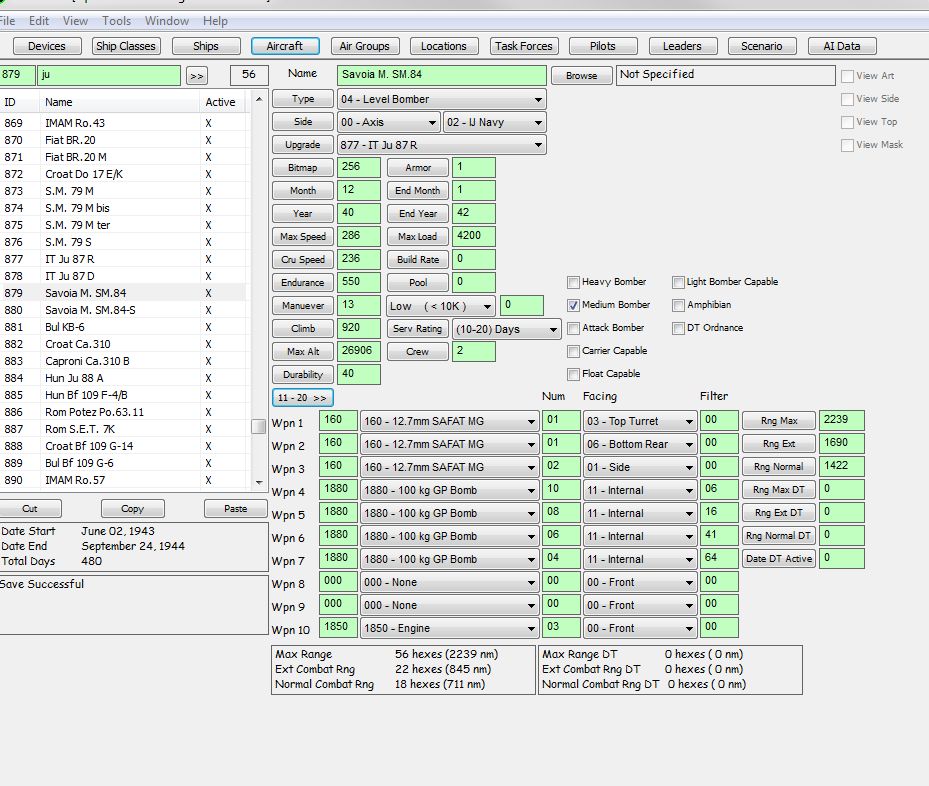Open the Tools menu

(116, 21)
